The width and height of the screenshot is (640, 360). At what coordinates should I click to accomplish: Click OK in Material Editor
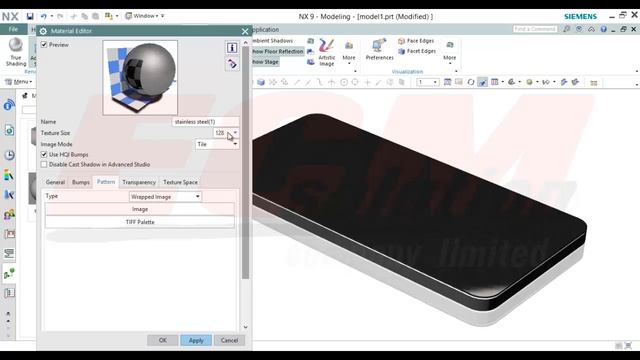[x=162, y=340]
